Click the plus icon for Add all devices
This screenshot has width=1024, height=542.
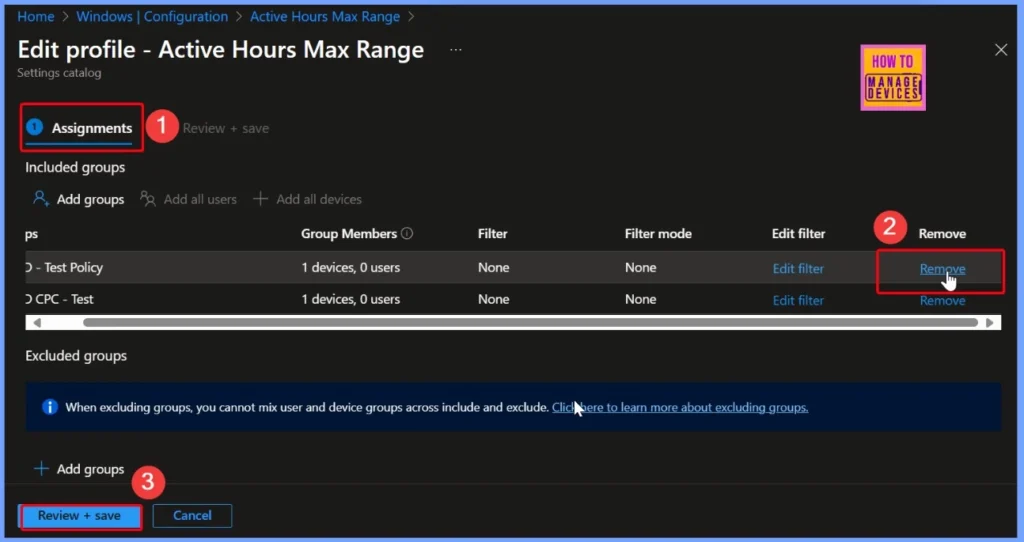point(261,199)
